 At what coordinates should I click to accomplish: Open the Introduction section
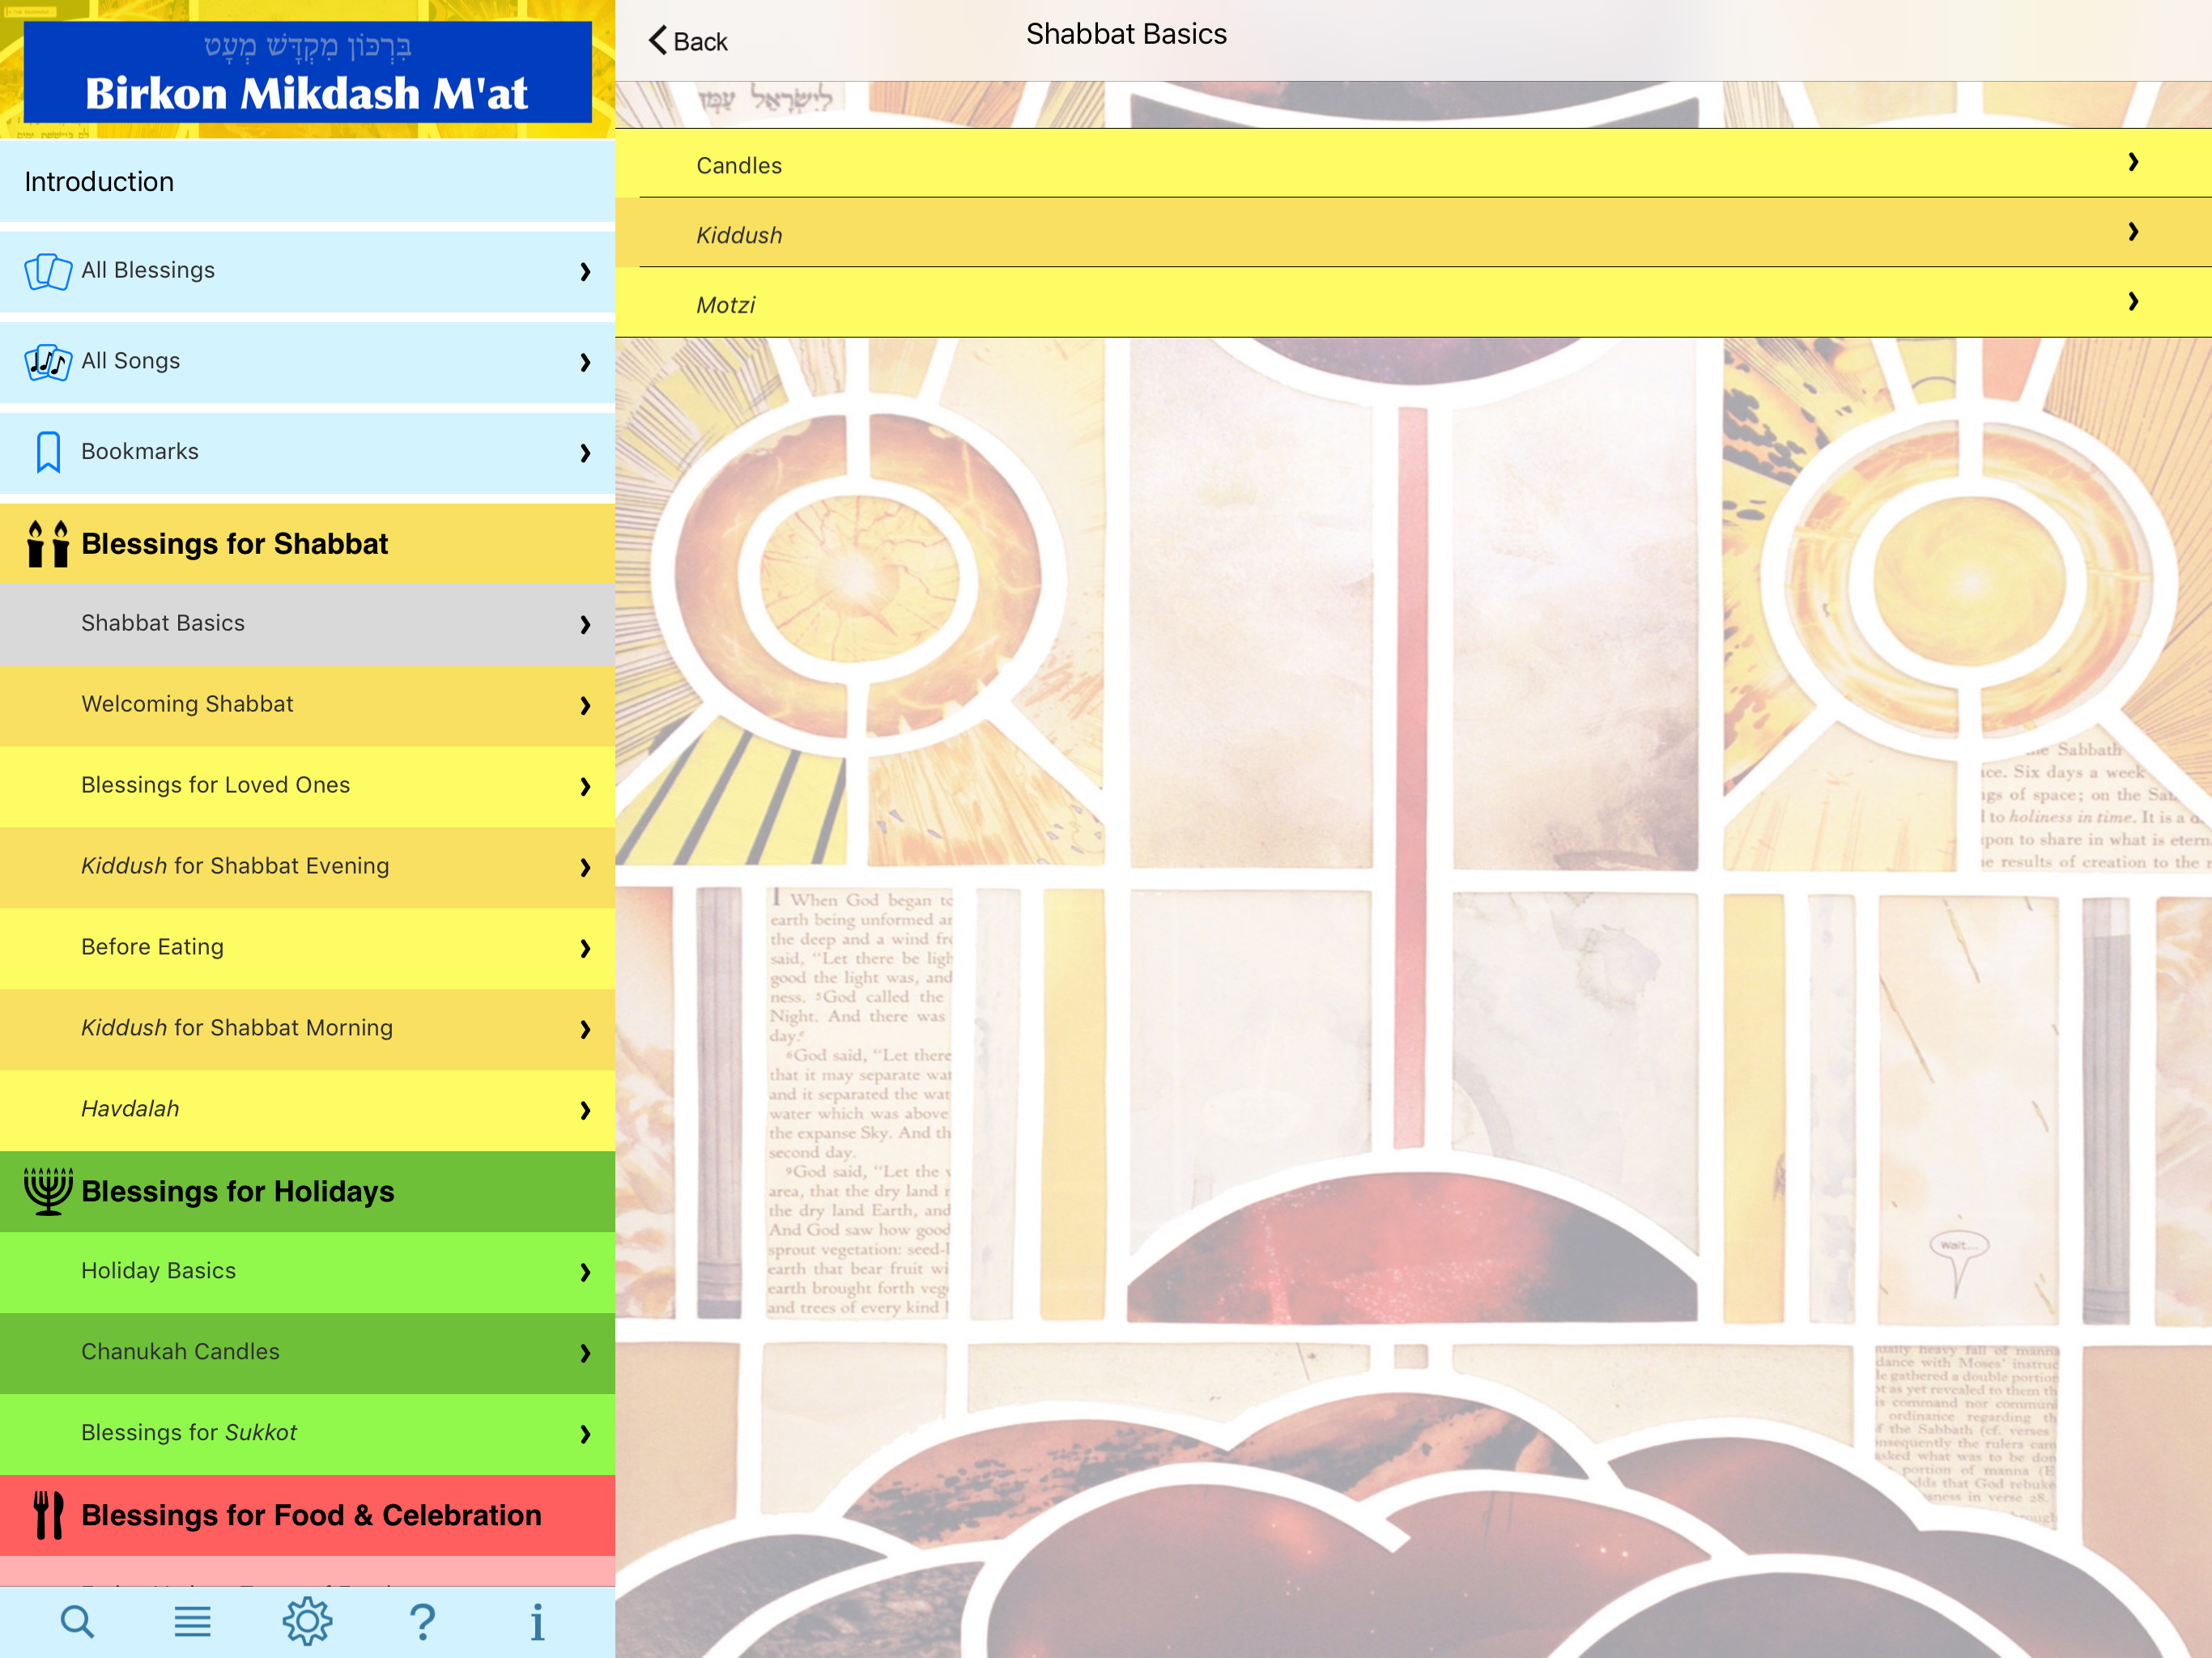pos(308,181)
